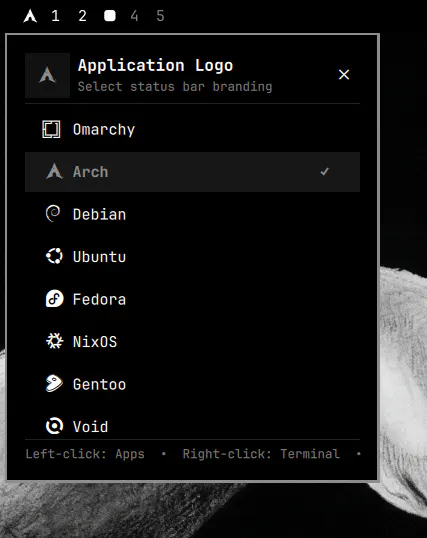Click the checkmark on the Arch row
This screenshot has width=427, height=538.
[324, 172]
